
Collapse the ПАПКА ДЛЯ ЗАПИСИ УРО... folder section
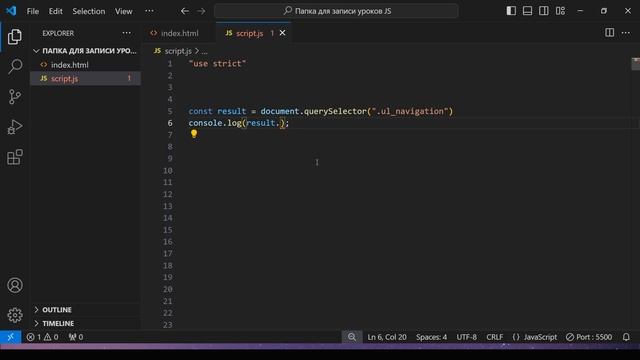85,51
